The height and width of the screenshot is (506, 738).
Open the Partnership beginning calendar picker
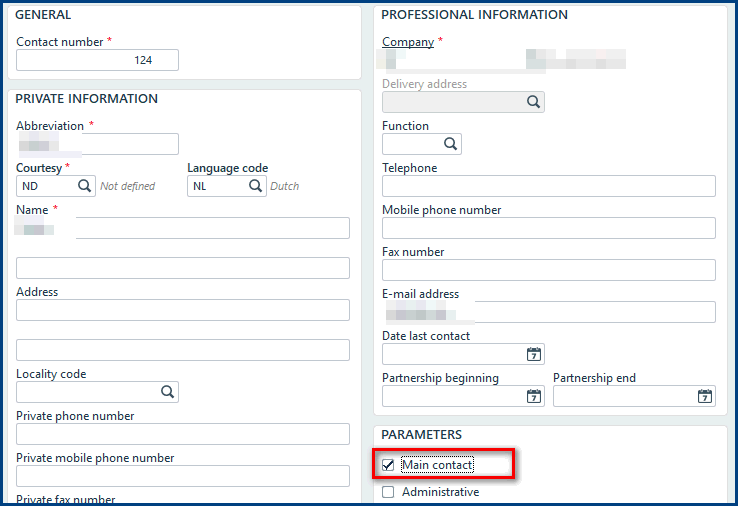pyautogui.click(x=534, y=396)
